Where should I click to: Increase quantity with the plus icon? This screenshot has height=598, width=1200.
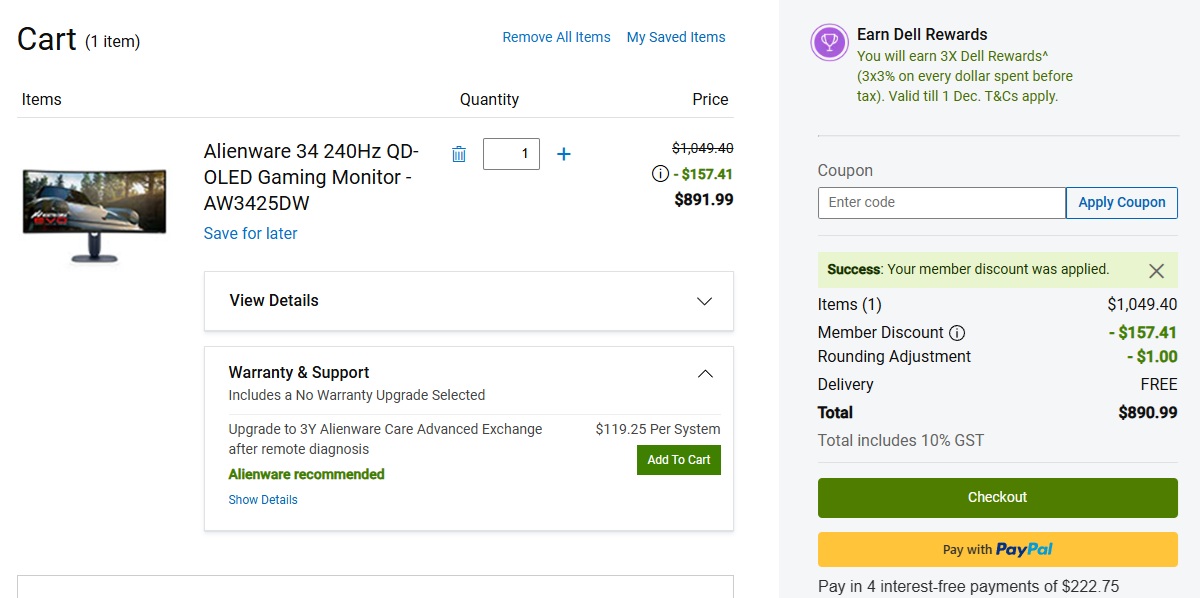(564, 154)
